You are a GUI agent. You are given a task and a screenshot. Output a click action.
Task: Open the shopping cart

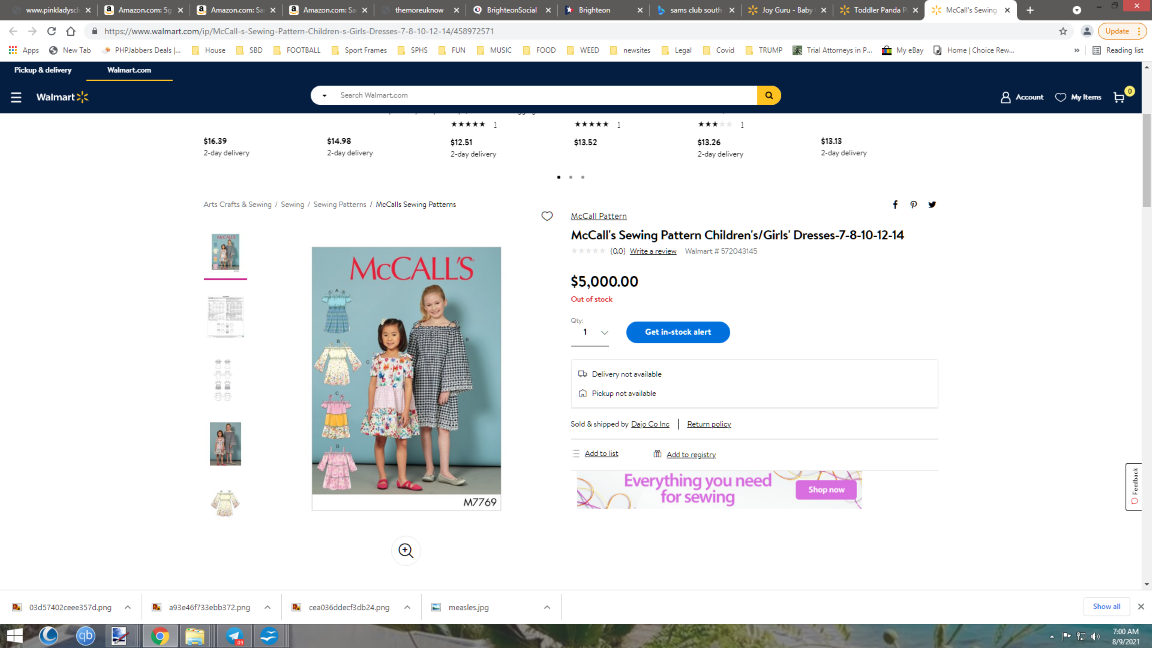point(1119,97)
